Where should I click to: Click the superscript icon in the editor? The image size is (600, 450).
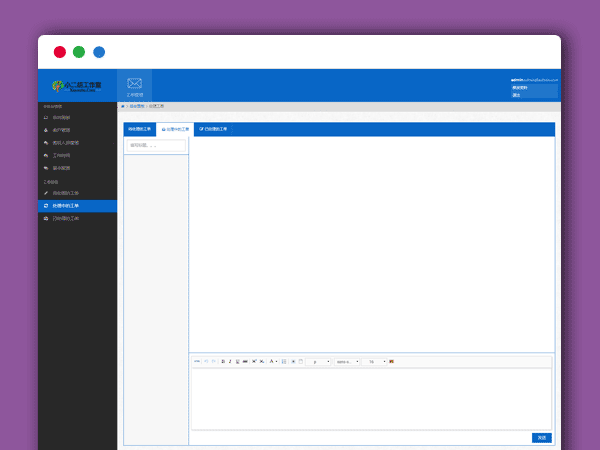254,361
